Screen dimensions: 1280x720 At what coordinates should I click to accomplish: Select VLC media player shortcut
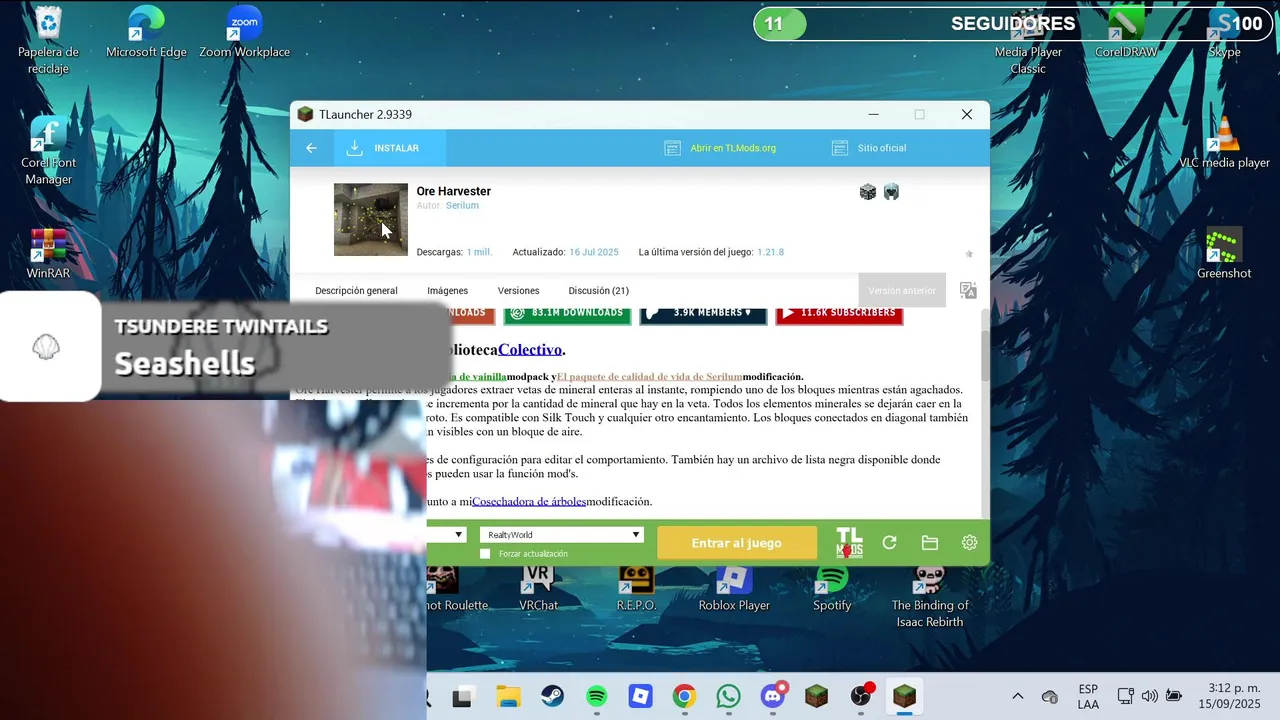click(1224, 143)
